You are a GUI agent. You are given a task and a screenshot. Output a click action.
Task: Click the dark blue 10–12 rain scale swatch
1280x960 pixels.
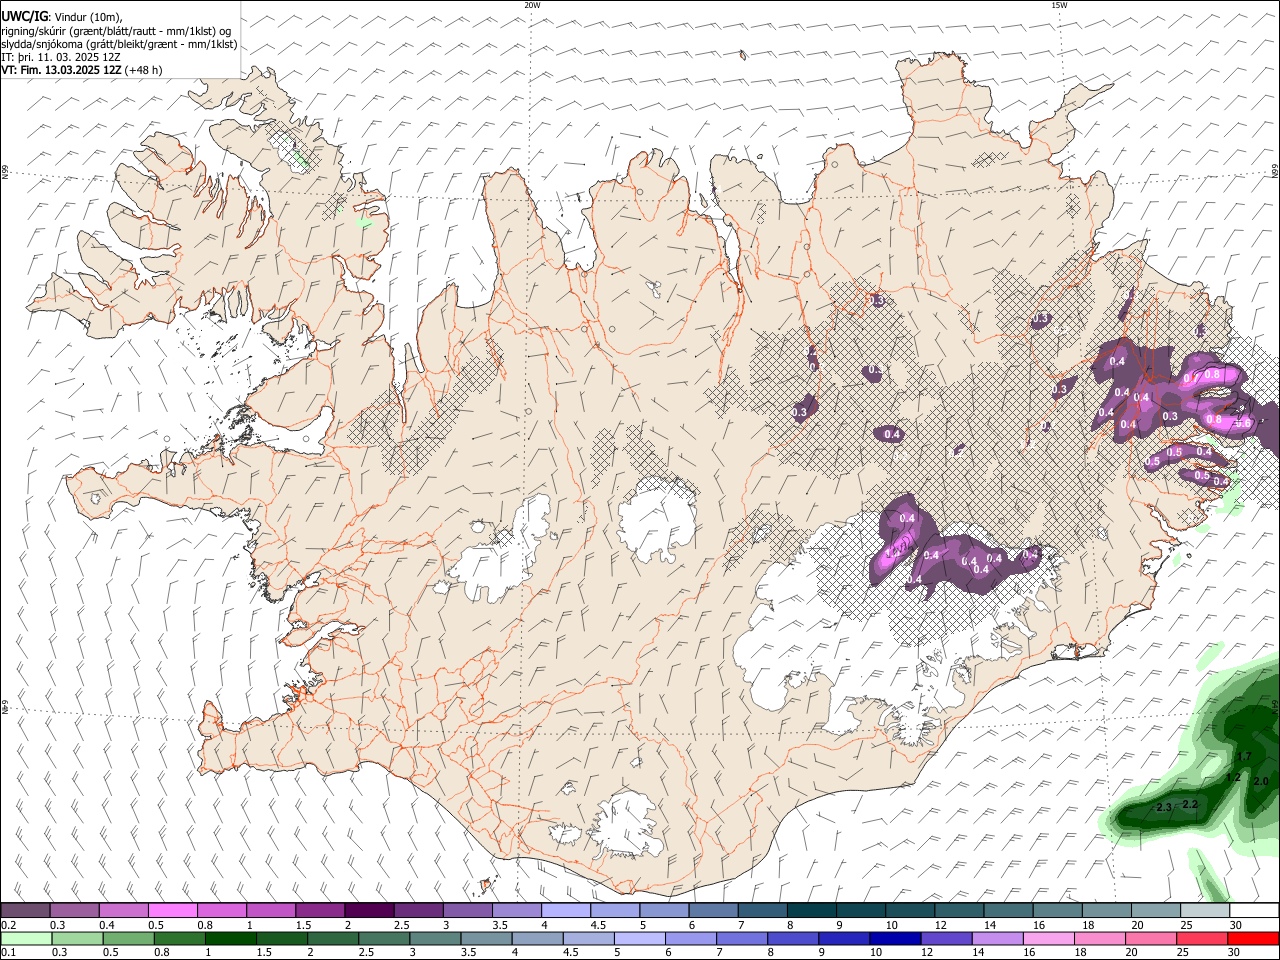point(894,939)
